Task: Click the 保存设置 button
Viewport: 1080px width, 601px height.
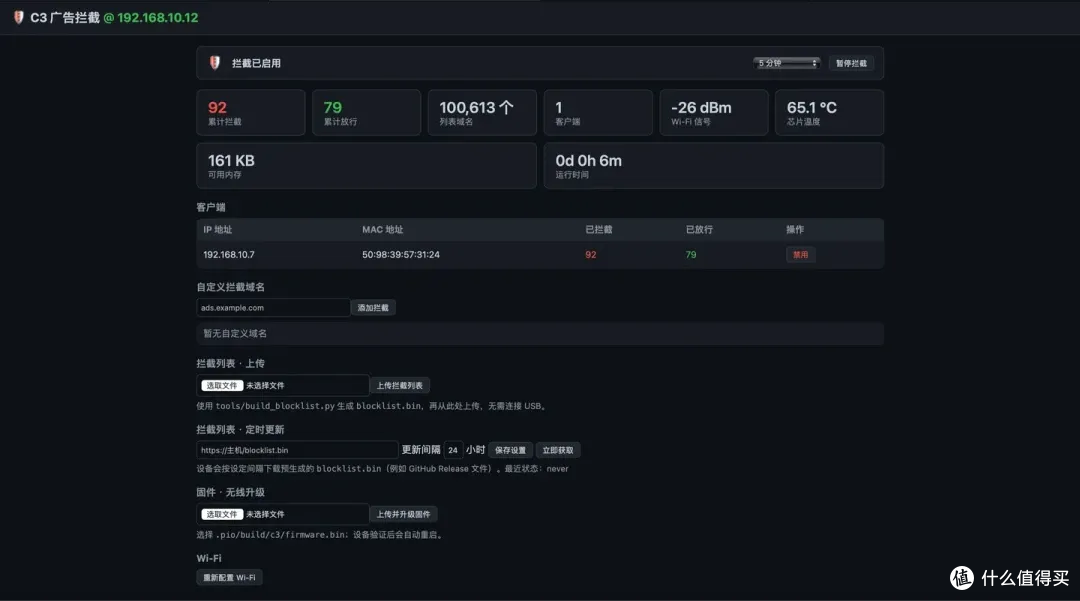Action: tap(510, 450)
